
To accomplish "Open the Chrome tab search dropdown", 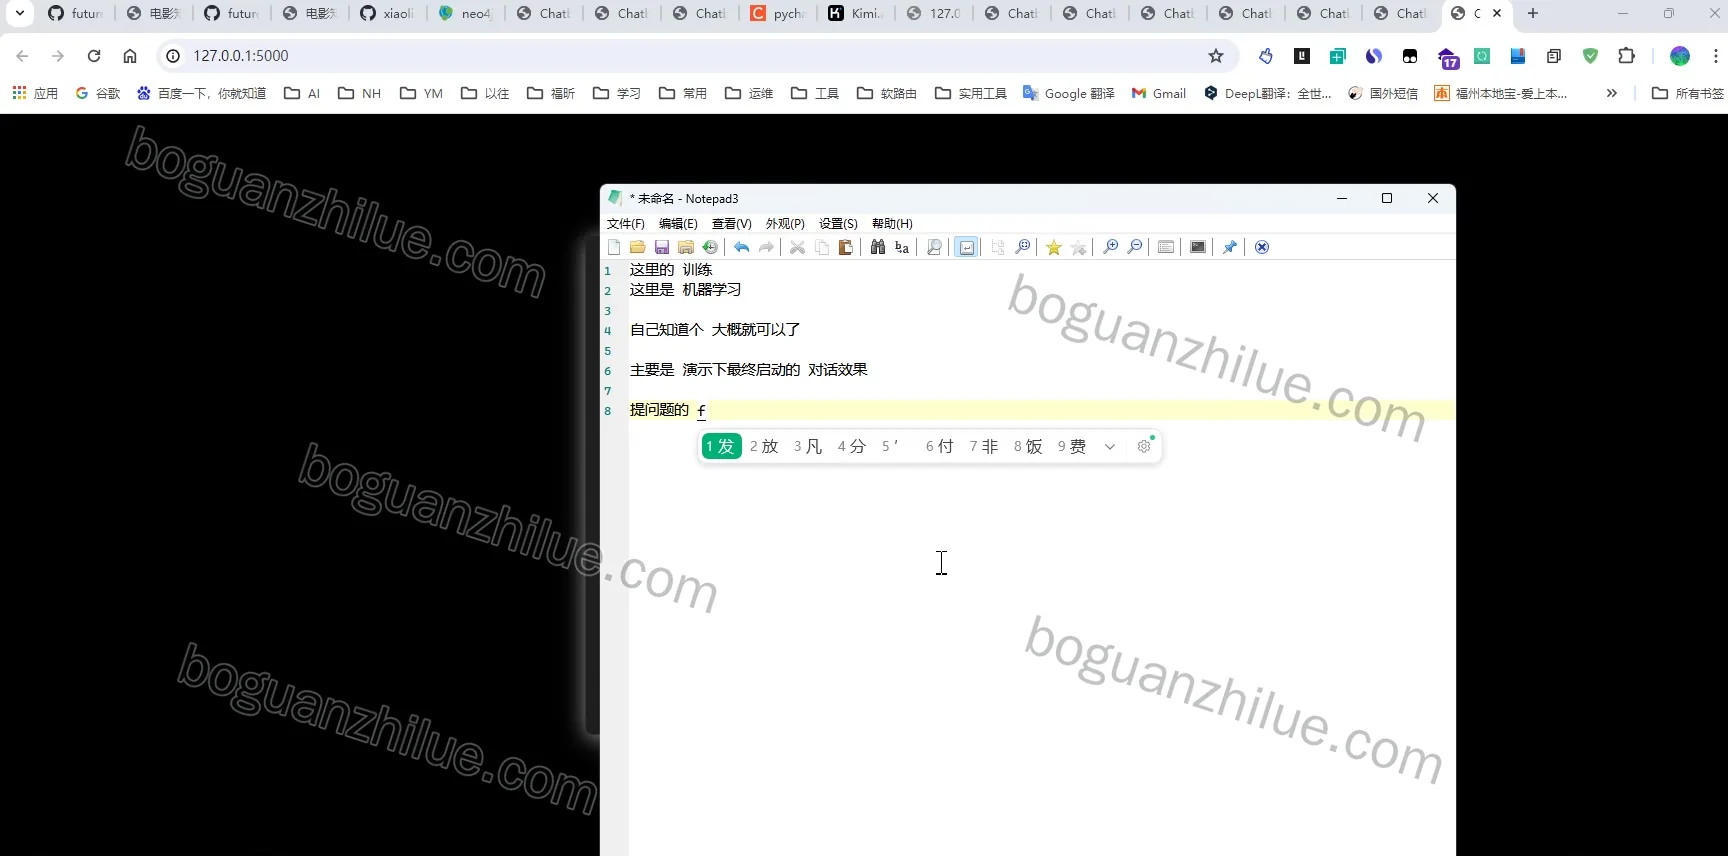I will pos(19,13).
